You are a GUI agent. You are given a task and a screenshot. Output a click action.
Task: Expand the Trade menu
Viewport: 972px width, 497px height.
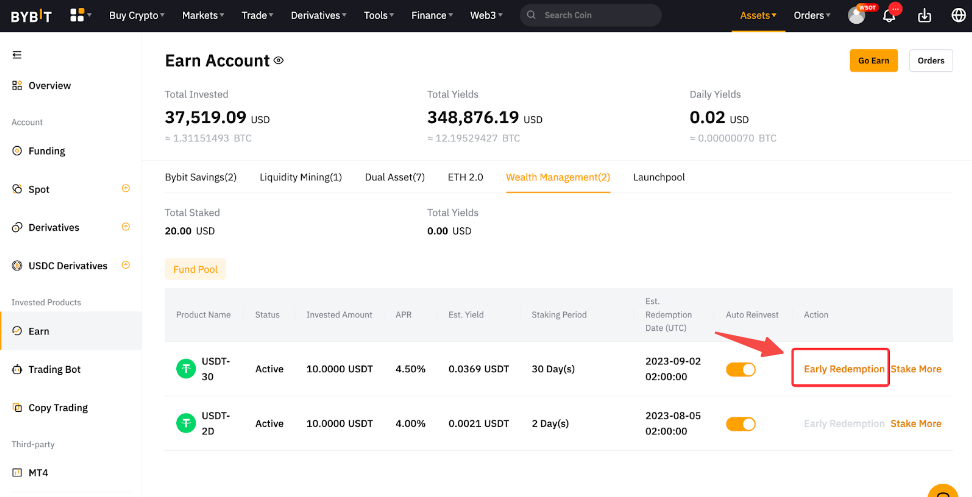pos(257,15)
